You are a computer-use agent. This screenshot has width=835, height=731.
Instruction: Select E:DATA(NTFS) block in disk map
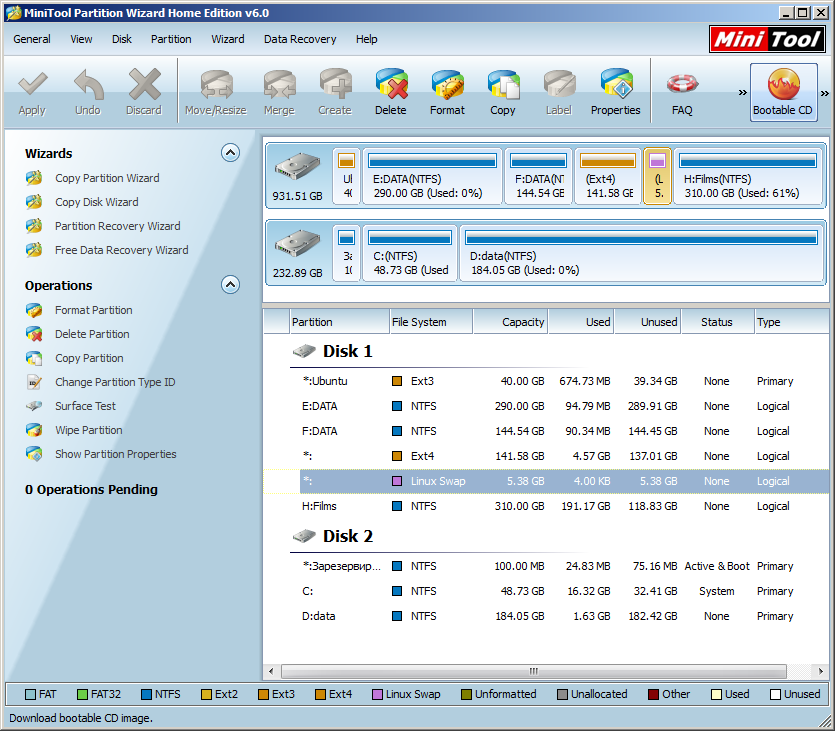[432, 176]
